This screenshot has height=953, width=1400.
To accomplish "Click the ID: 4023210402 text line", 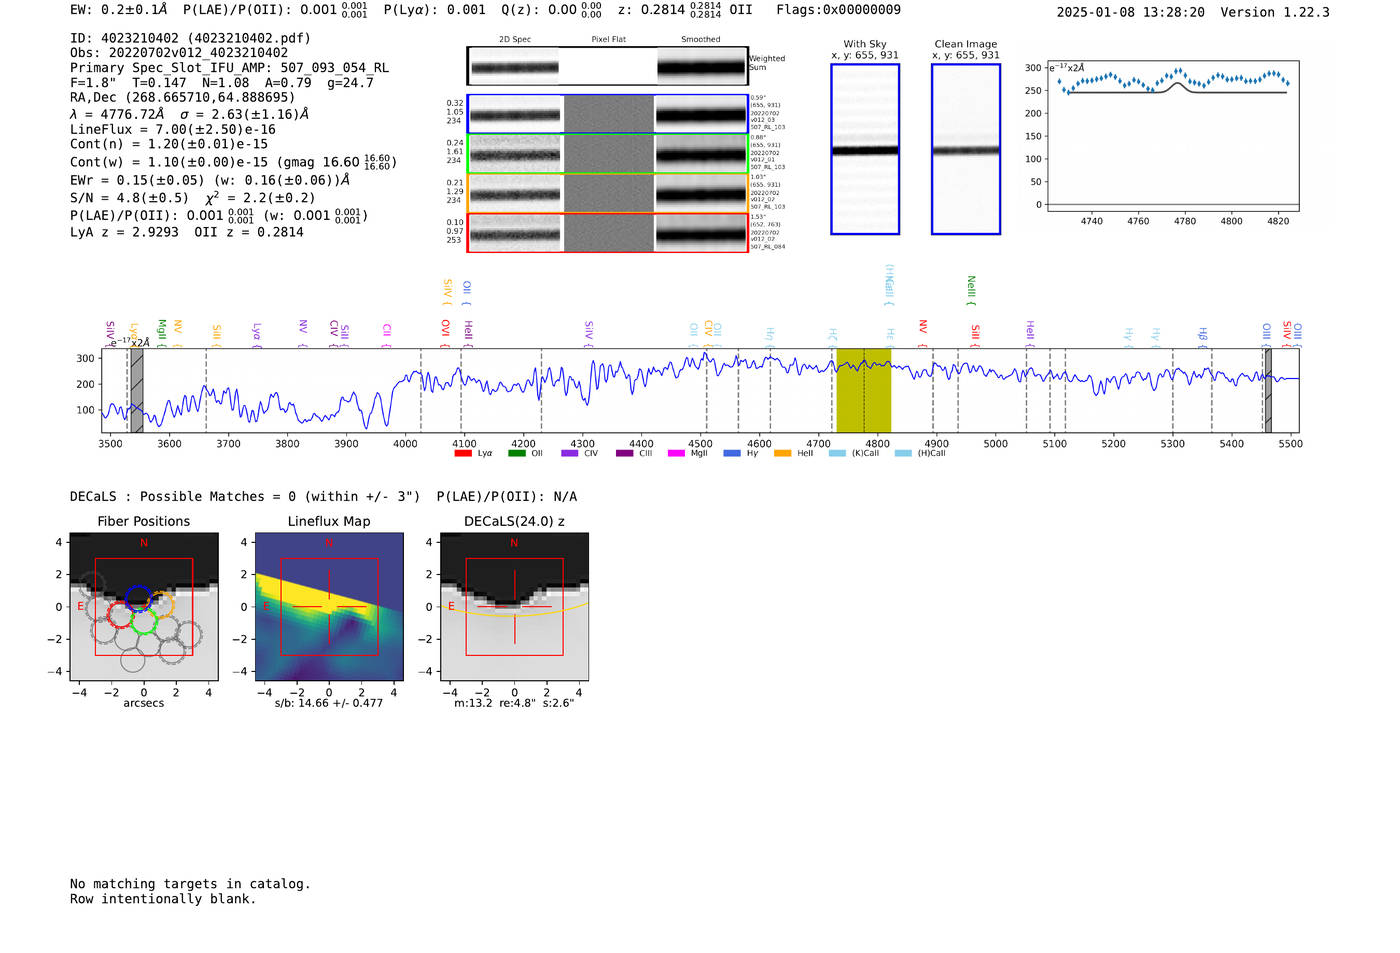I will coord(190,38).
